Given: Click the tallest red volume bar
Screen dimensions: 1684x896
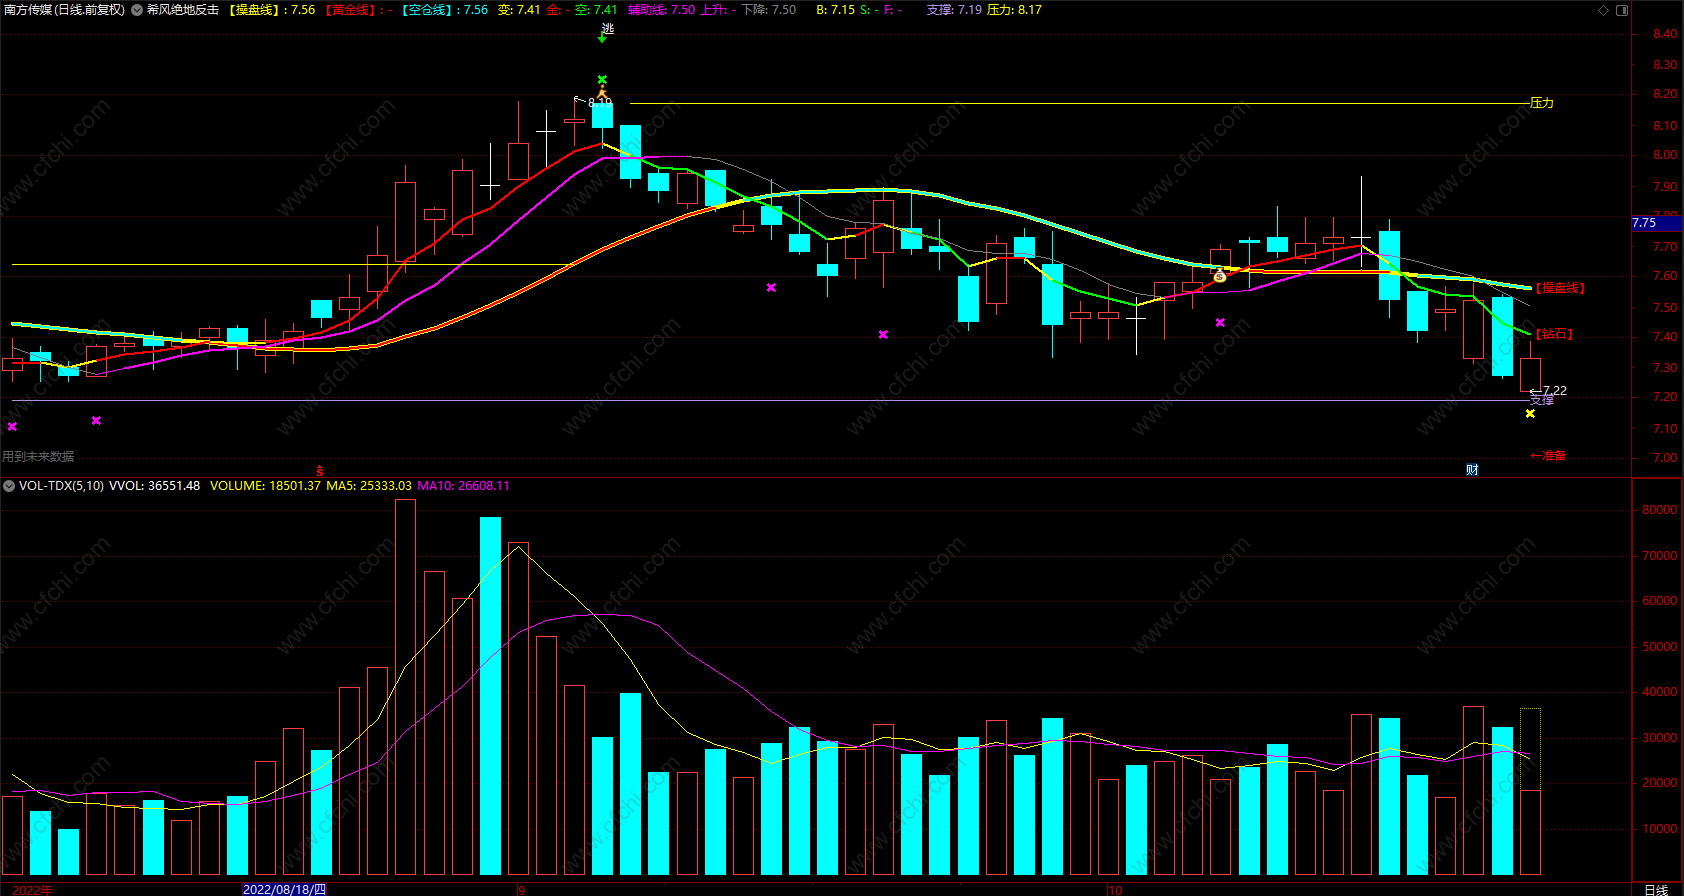Looking at the screenshot, I should [x=405, y=687].
